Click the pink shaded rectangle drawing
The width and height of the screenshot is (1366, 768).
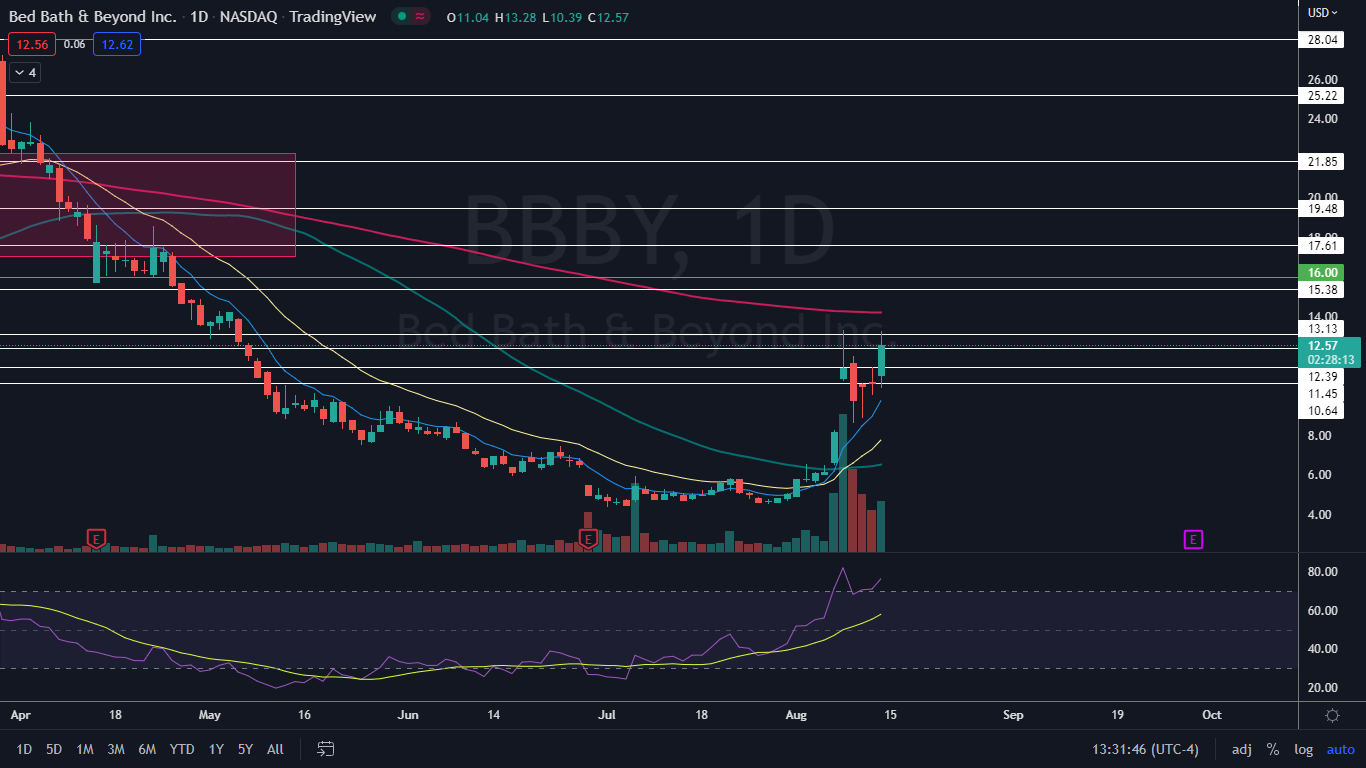tap(148, 205)
